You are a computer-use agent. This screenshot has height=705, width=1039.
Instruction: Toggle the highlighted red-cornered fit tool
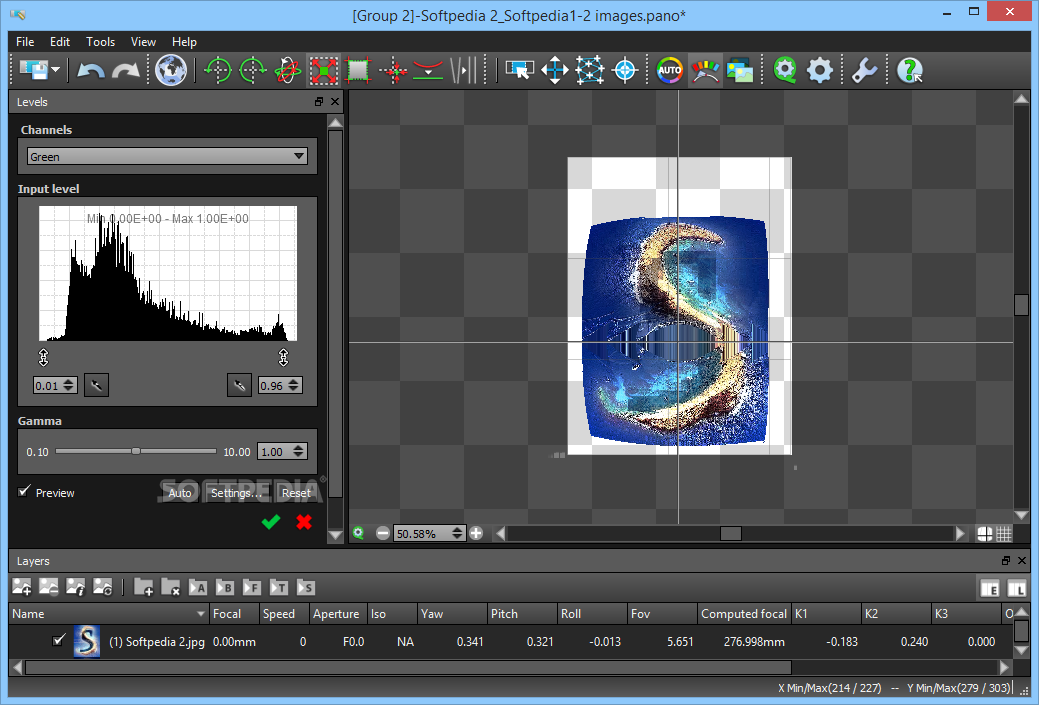point(323,70)
